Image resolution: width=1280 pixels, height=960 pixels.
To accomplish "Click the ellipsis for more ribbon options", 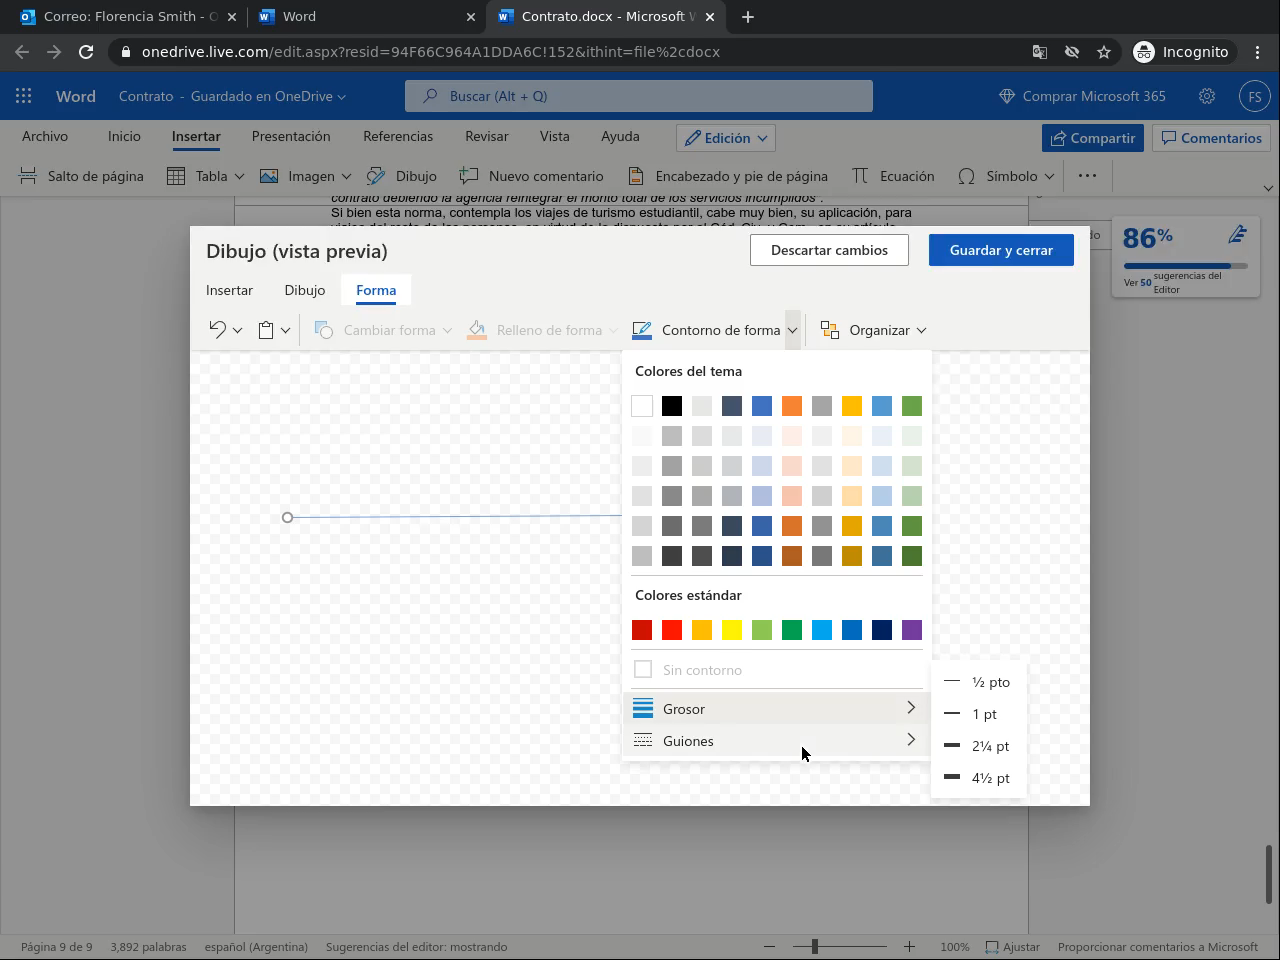I will pyautogui.click(x=1087, y=176).
